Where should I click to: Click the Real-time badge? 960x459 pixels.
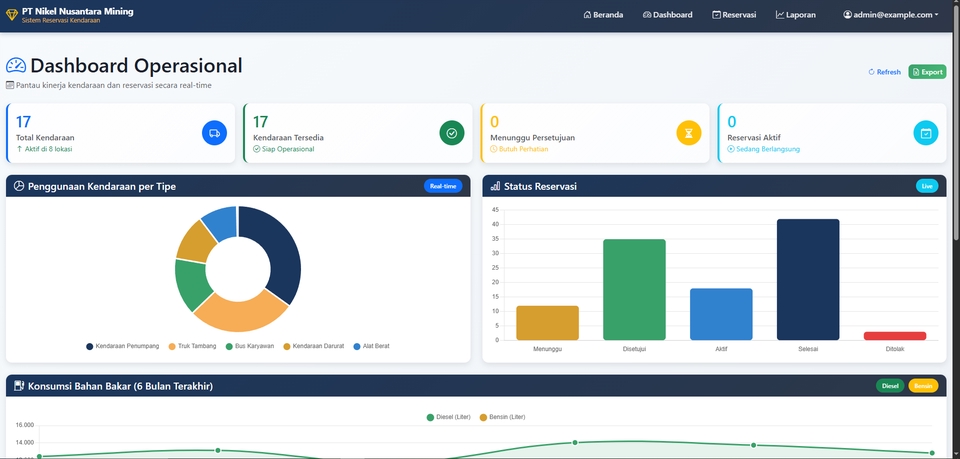coord(443,186)
